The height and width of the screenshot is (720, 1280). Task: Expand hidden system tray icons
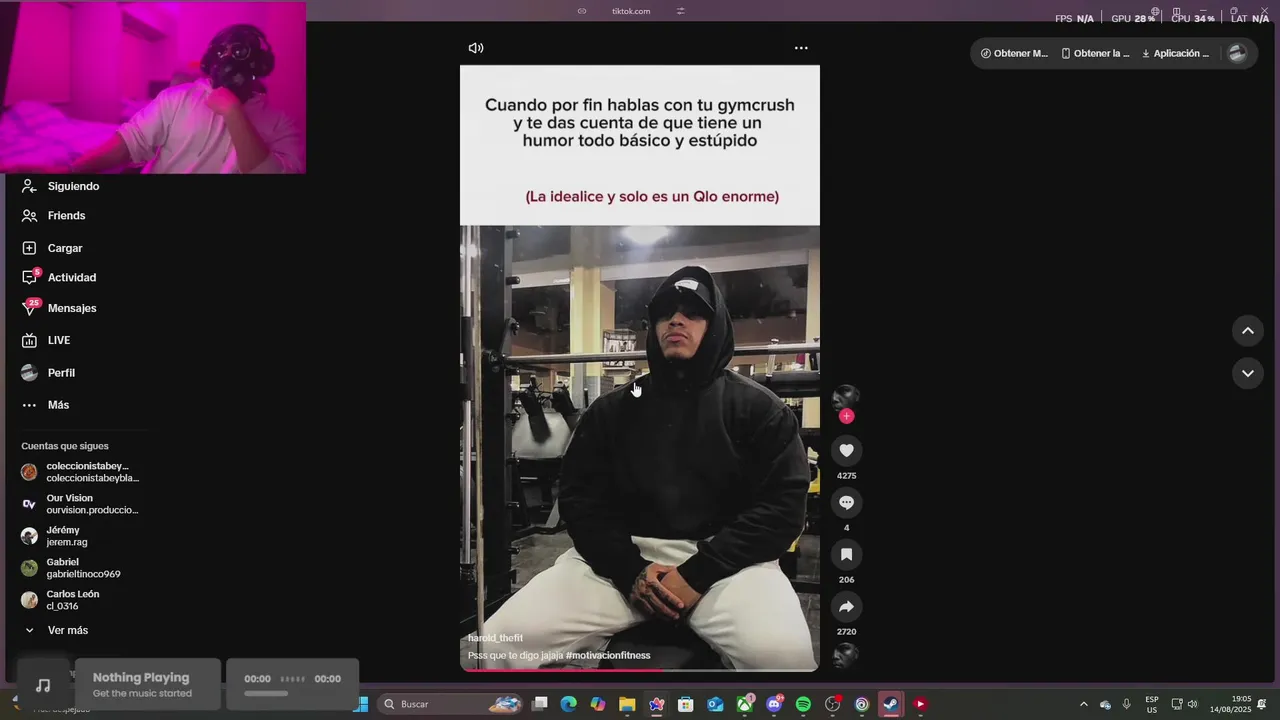click(x=1084, y=704)
